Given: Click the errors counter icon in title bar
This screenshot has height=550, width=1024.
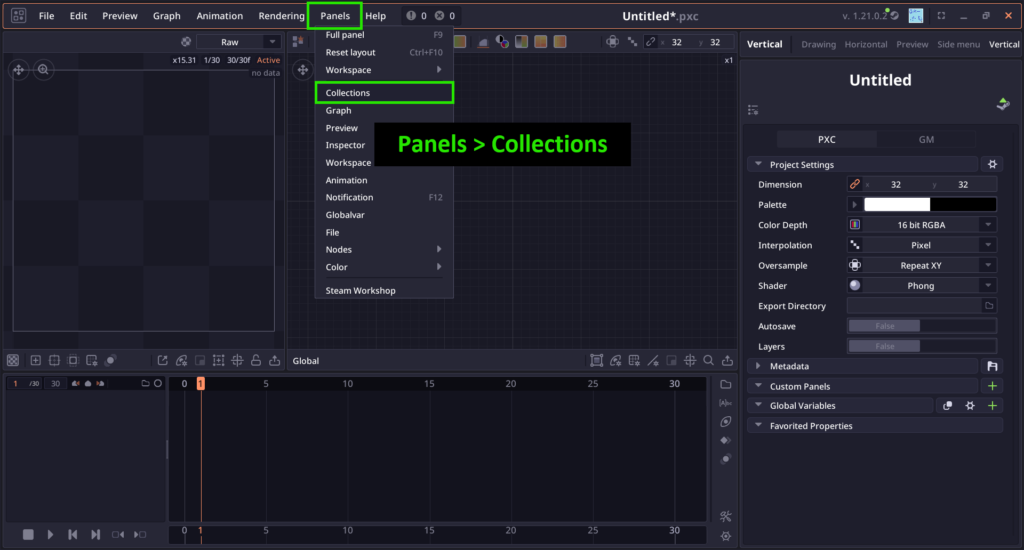Looking at the screenshot, I should [440, 16].
